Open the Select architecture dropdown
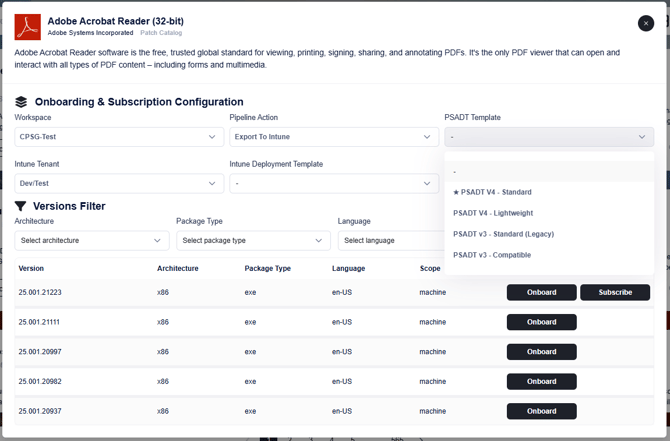Image resolution: width=670 pixels, height=441 pixels. tap(92, 241)
